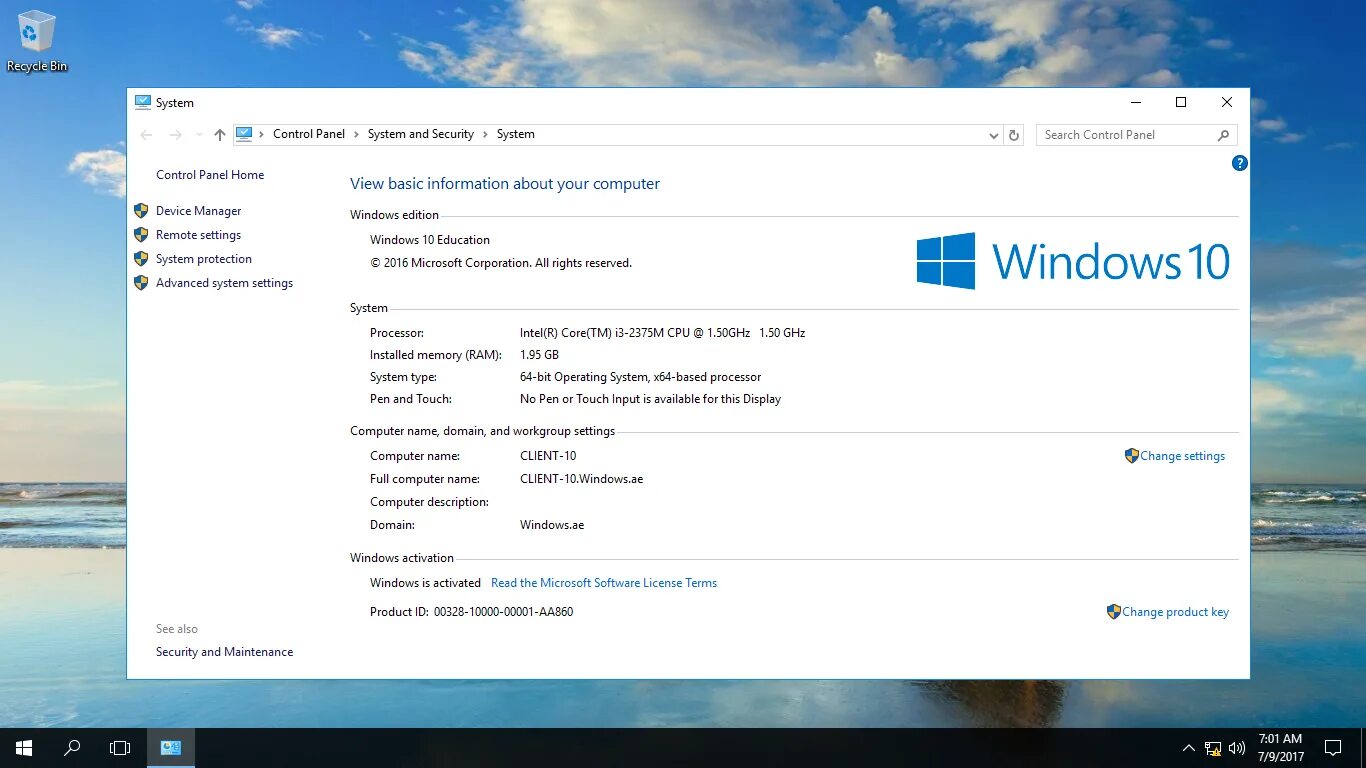Open Security and Maintenance link
The height and width of the screenshot is (768, 1366).
pos(224,652)
